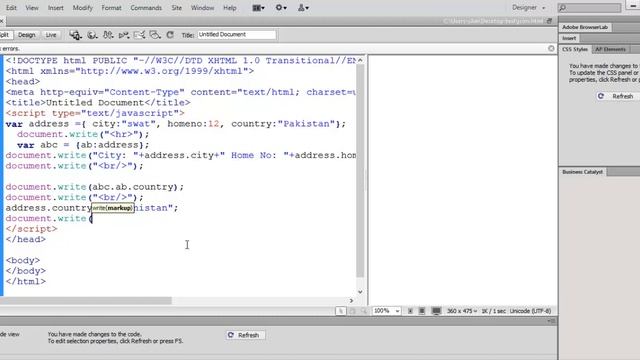640x360 pixels.
Task: Click the horizontal scrollbar thumb in code pane
Action: pos(86,301)
